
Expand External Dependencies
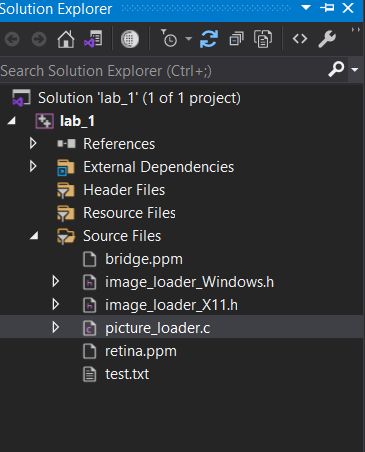point(33,166)
